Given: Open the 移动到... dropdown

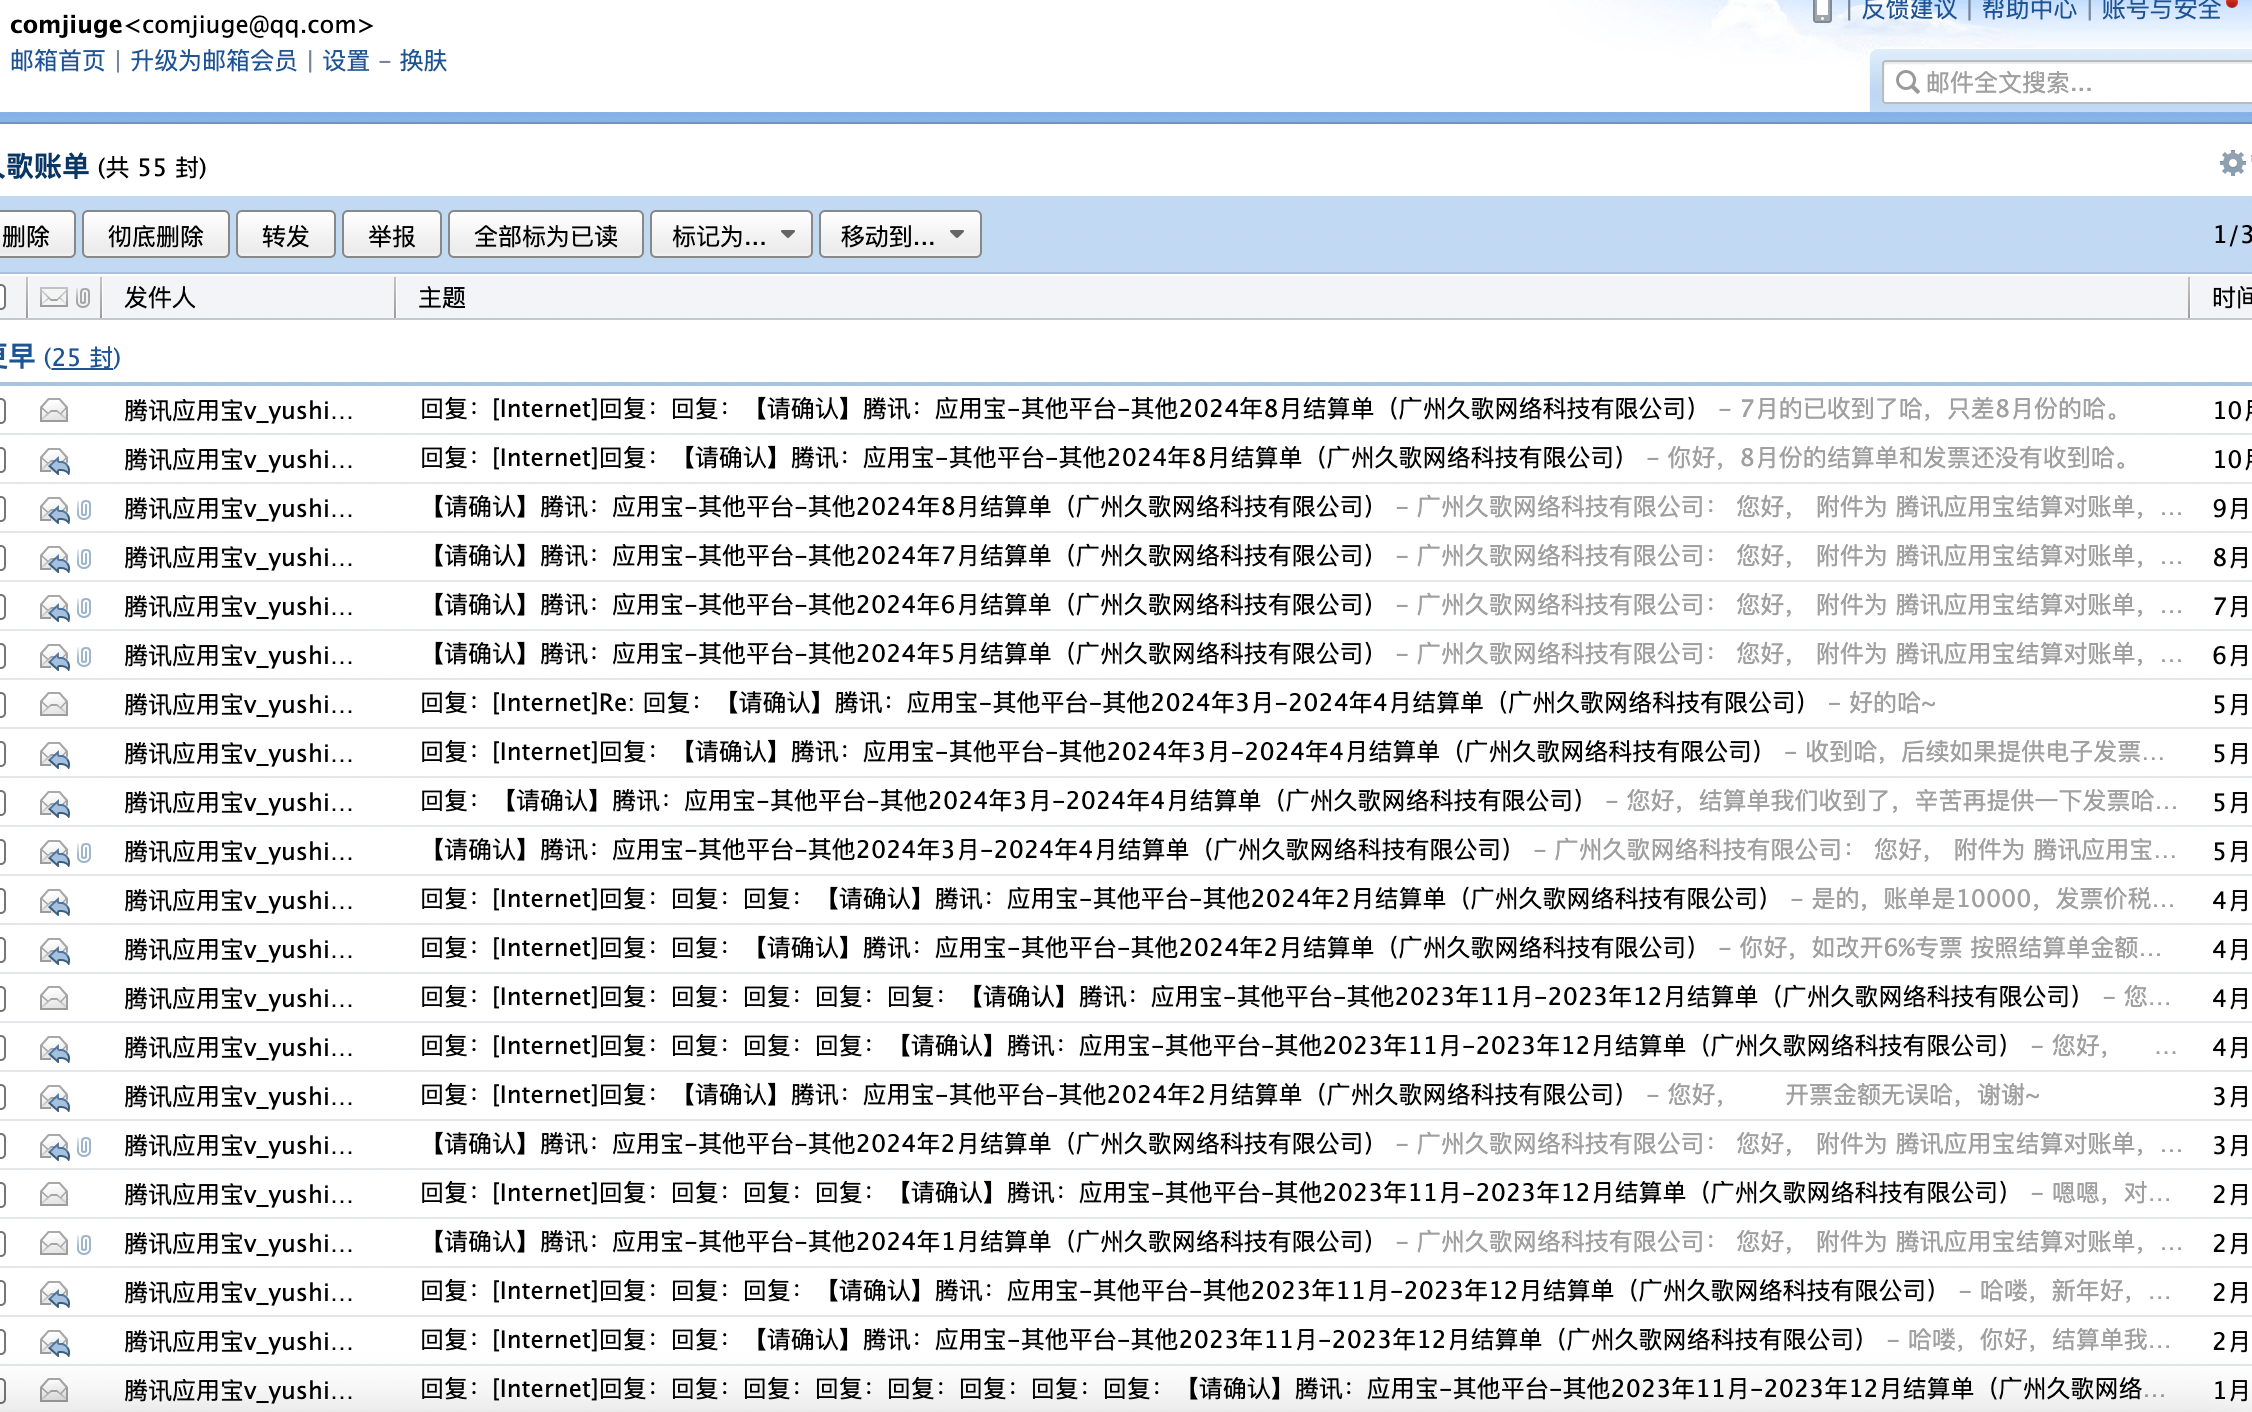Looking at the screenshot, I should pyautogui.click(x=900, y=235).
